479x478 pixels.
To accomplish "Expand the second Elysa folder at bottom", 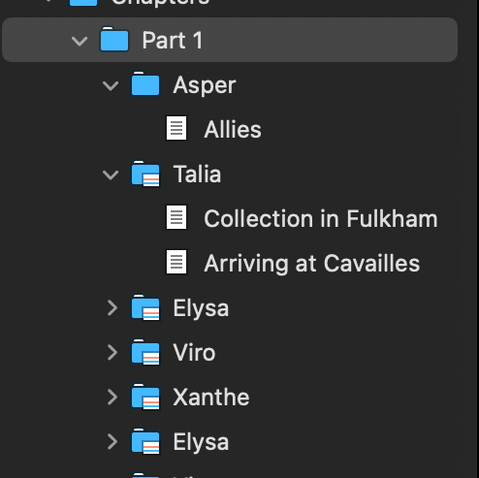I will click(x=112, y=442).
